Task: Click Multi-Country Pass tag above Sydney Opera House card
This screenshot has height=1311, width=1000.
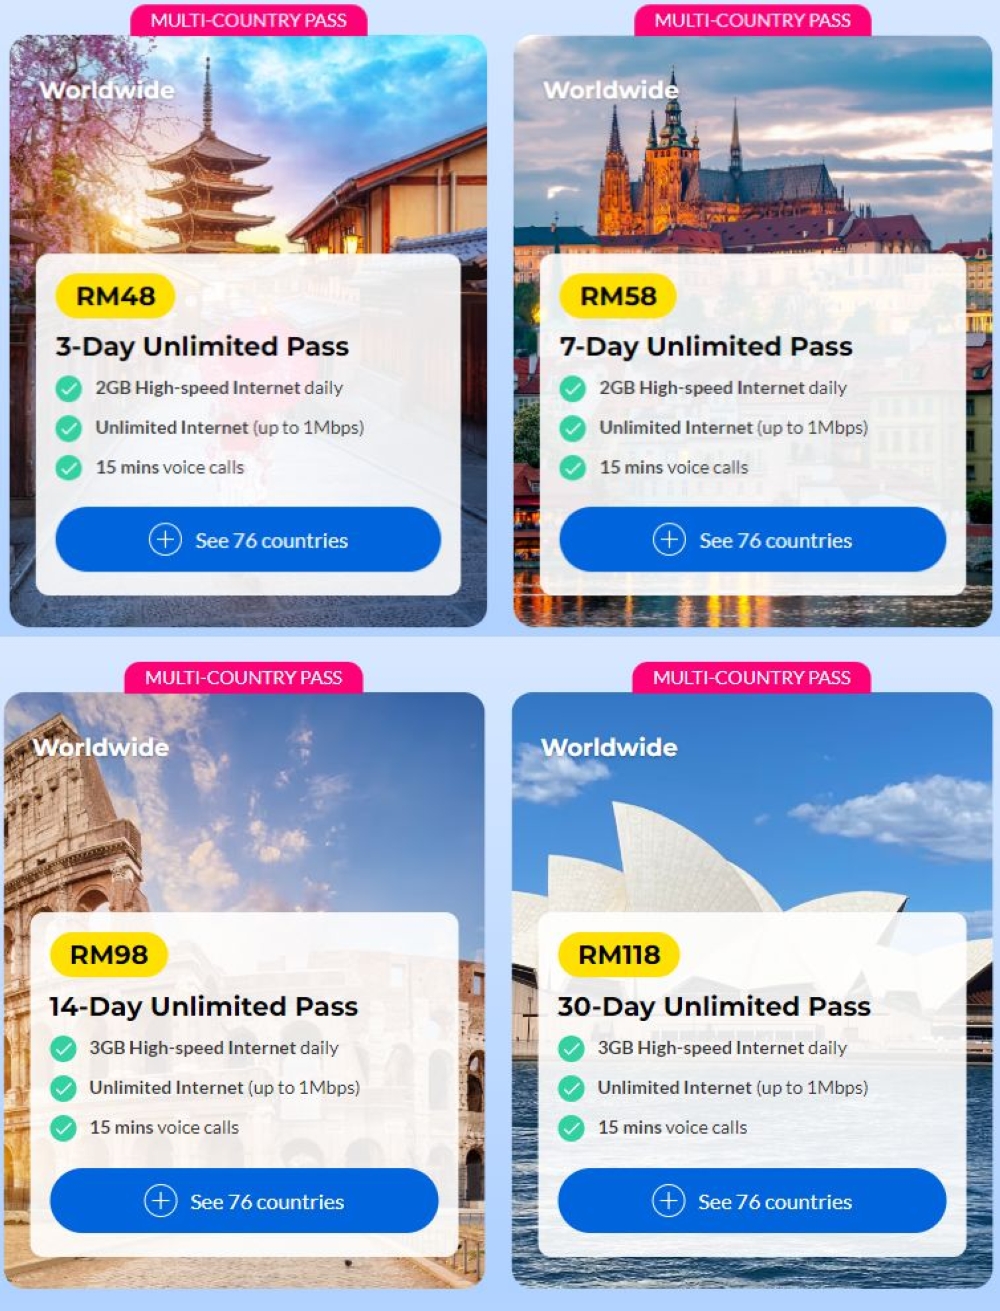Action: pyautogui.click(x=752, y=678)
